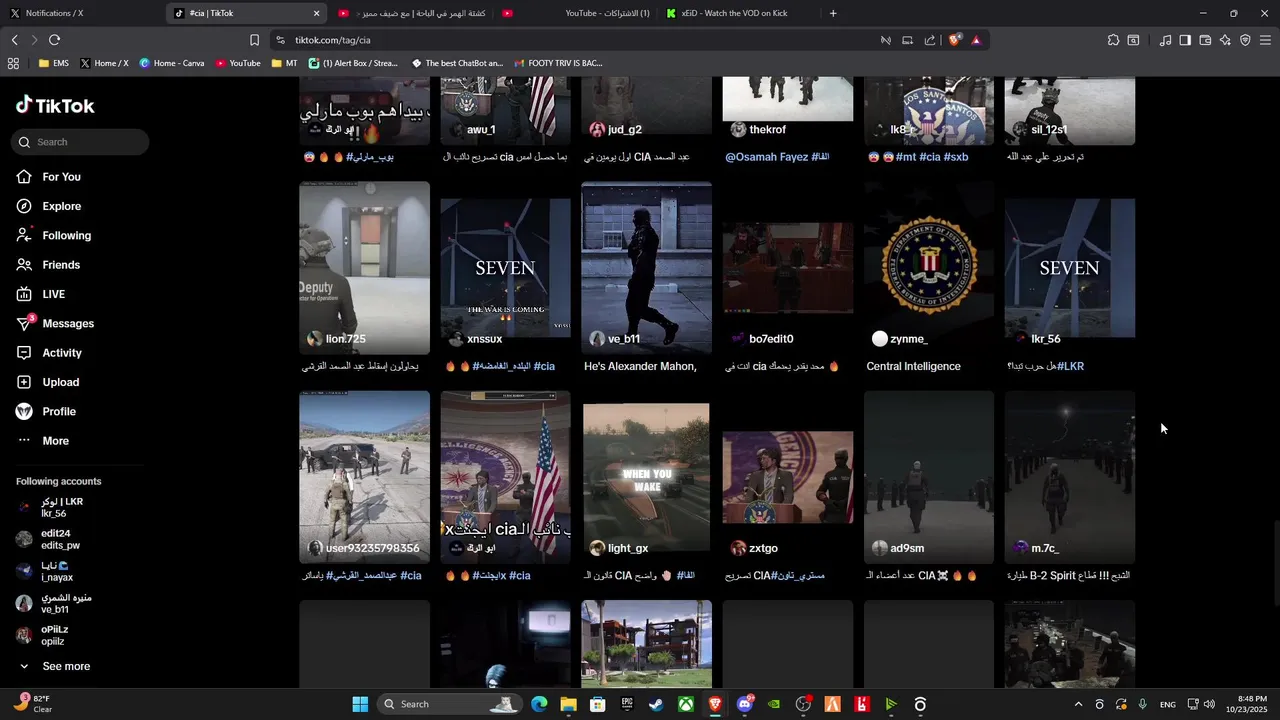Open the For You feed
The height and width of the screenshot is (720, 1280).
(x=48, y=177)
